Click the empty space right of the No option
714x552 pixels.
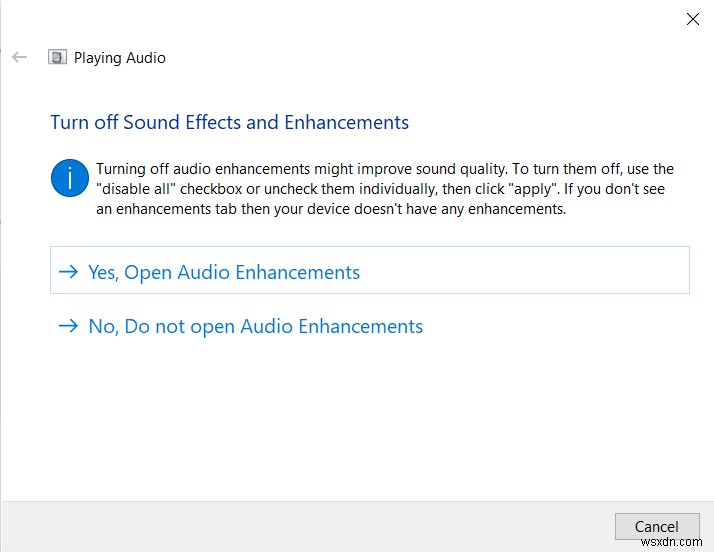click(560, 326)
